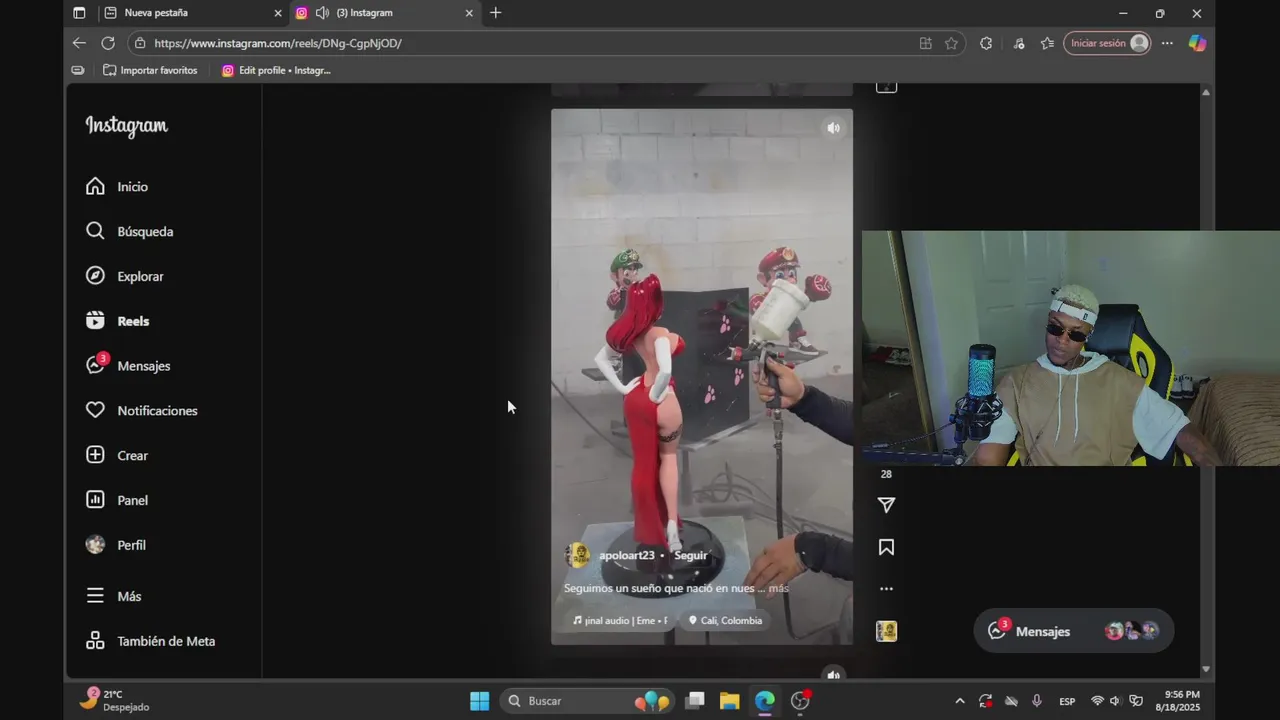
Task: Open Edit profile • Instagram bookmark
Action: (276, 70)
